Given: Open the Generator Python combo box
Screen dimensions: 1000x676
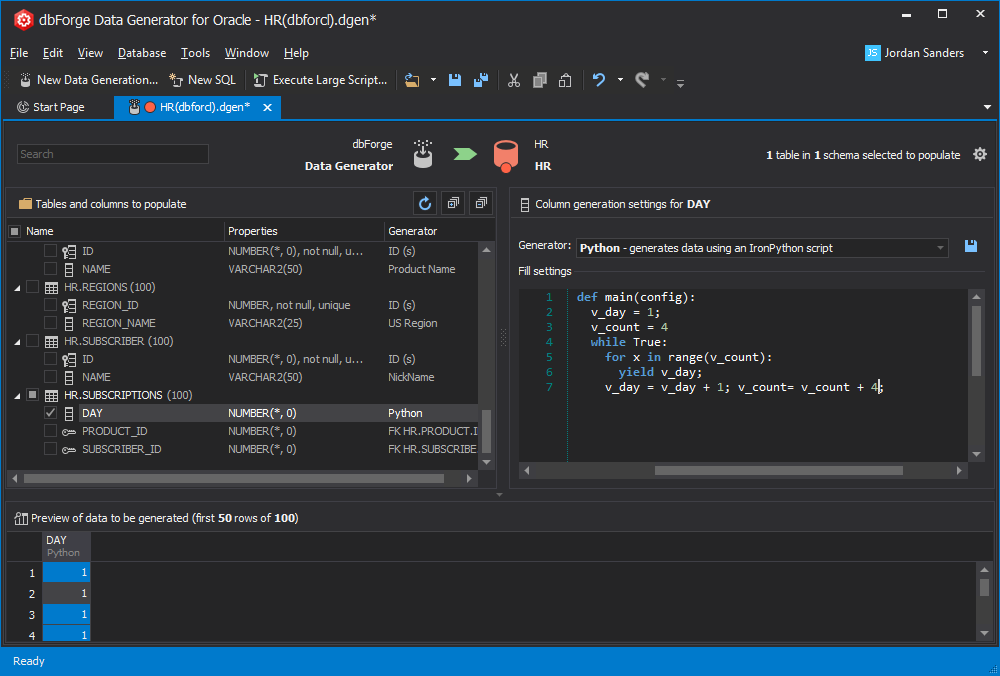Looking at the screenshot, I should (762, 248).
